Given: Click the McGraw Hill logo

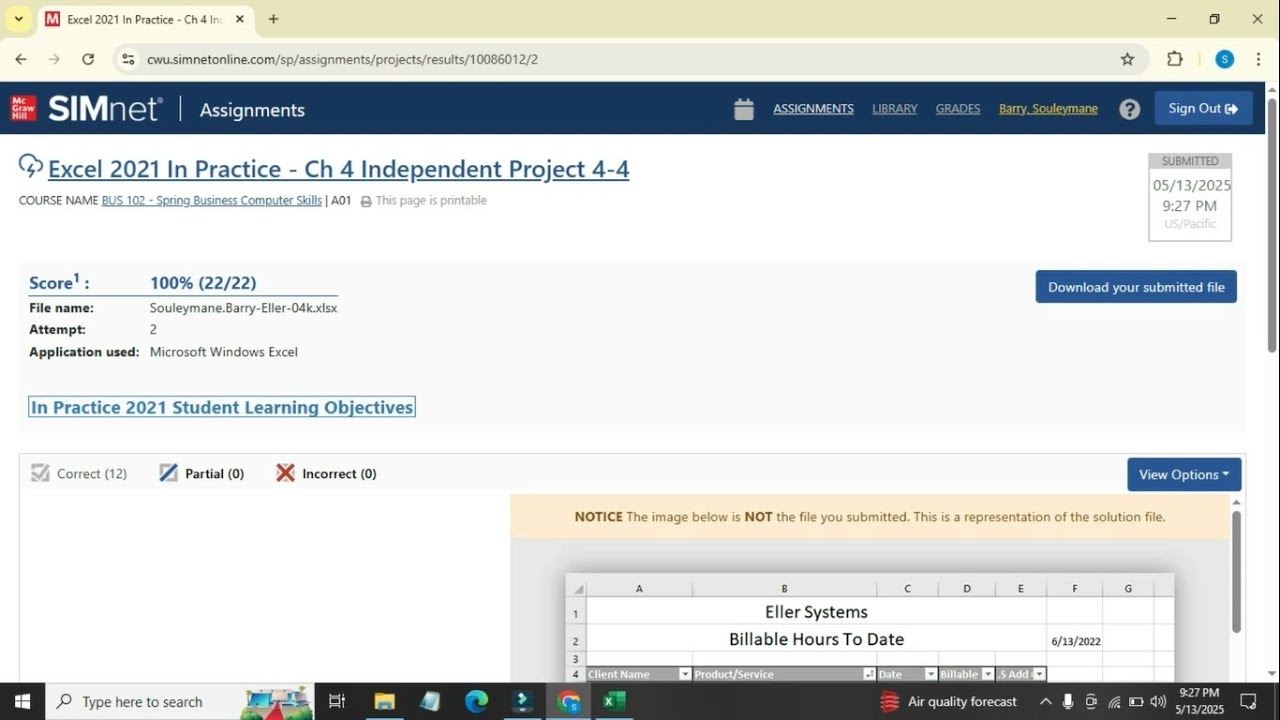Looking at the screenshot, I should point(23,108).
